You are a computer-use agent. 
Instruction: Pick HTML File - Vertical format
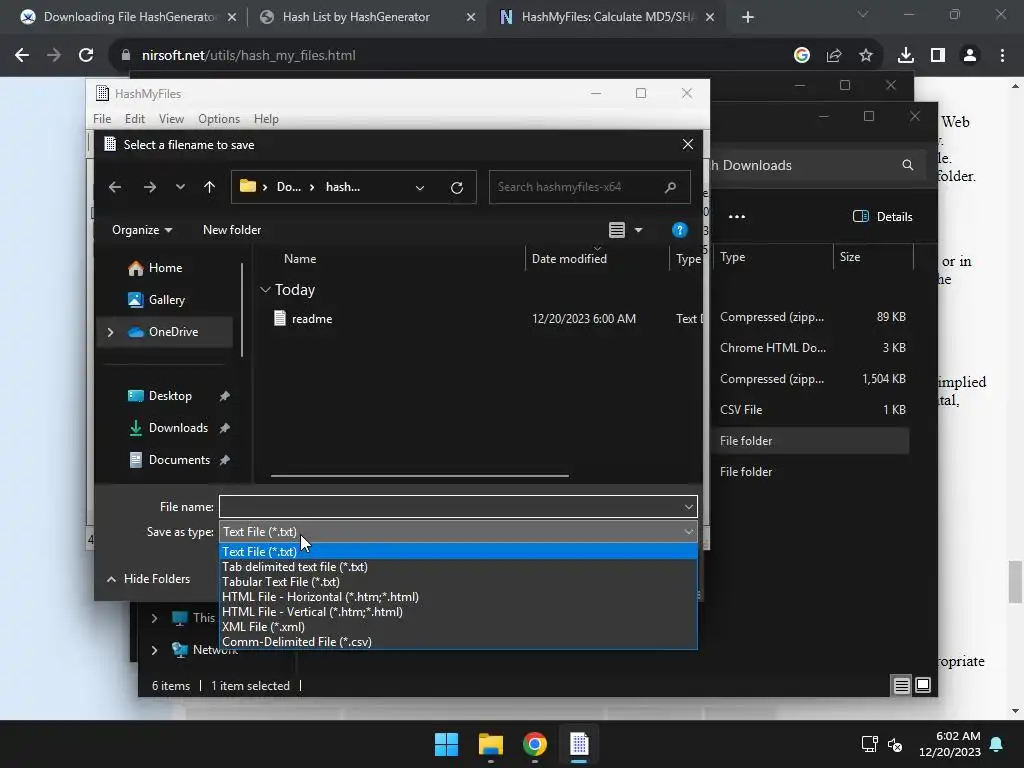[458, 612]
